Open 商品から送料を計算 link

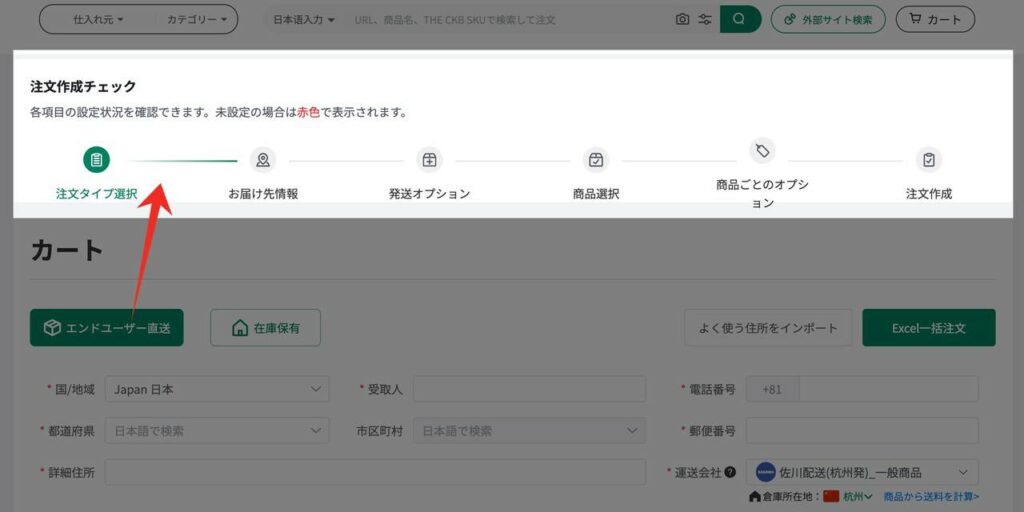point(931,497)
